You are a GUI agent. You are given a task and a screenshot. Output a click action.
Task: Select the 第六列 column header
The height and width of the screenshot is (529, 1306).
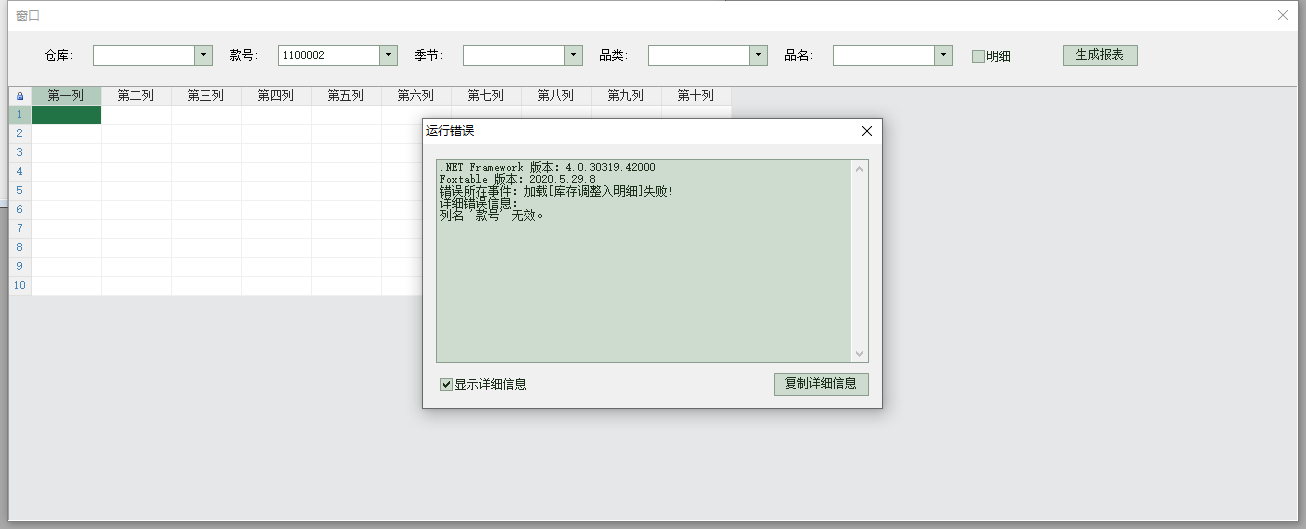click(416, 96)
